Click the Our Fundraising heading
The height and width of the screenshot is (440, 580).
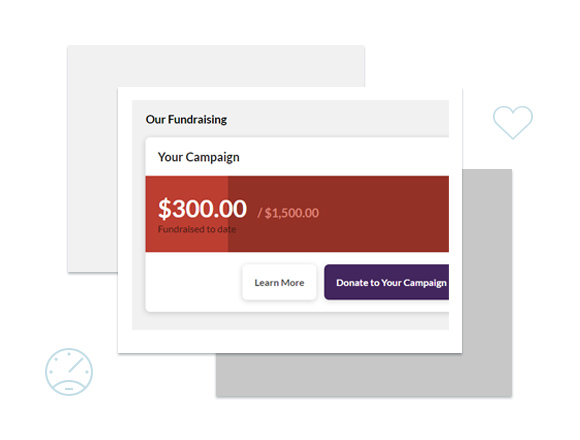coord(186,119)
